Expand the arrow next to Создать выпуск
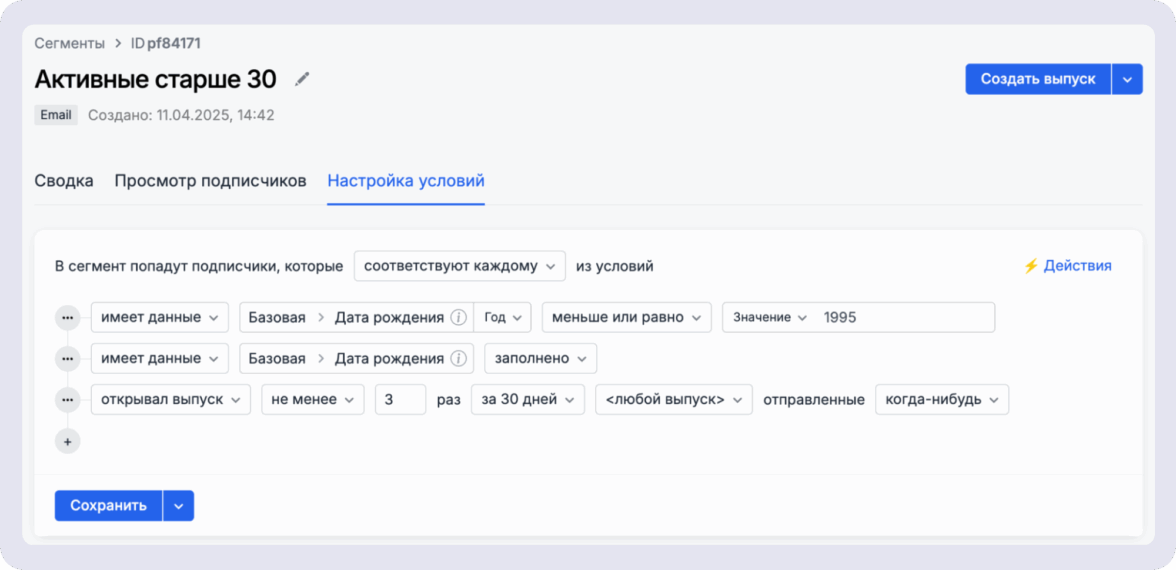The width and height of the screenshot is (1176, 570). click(1127, 79)
